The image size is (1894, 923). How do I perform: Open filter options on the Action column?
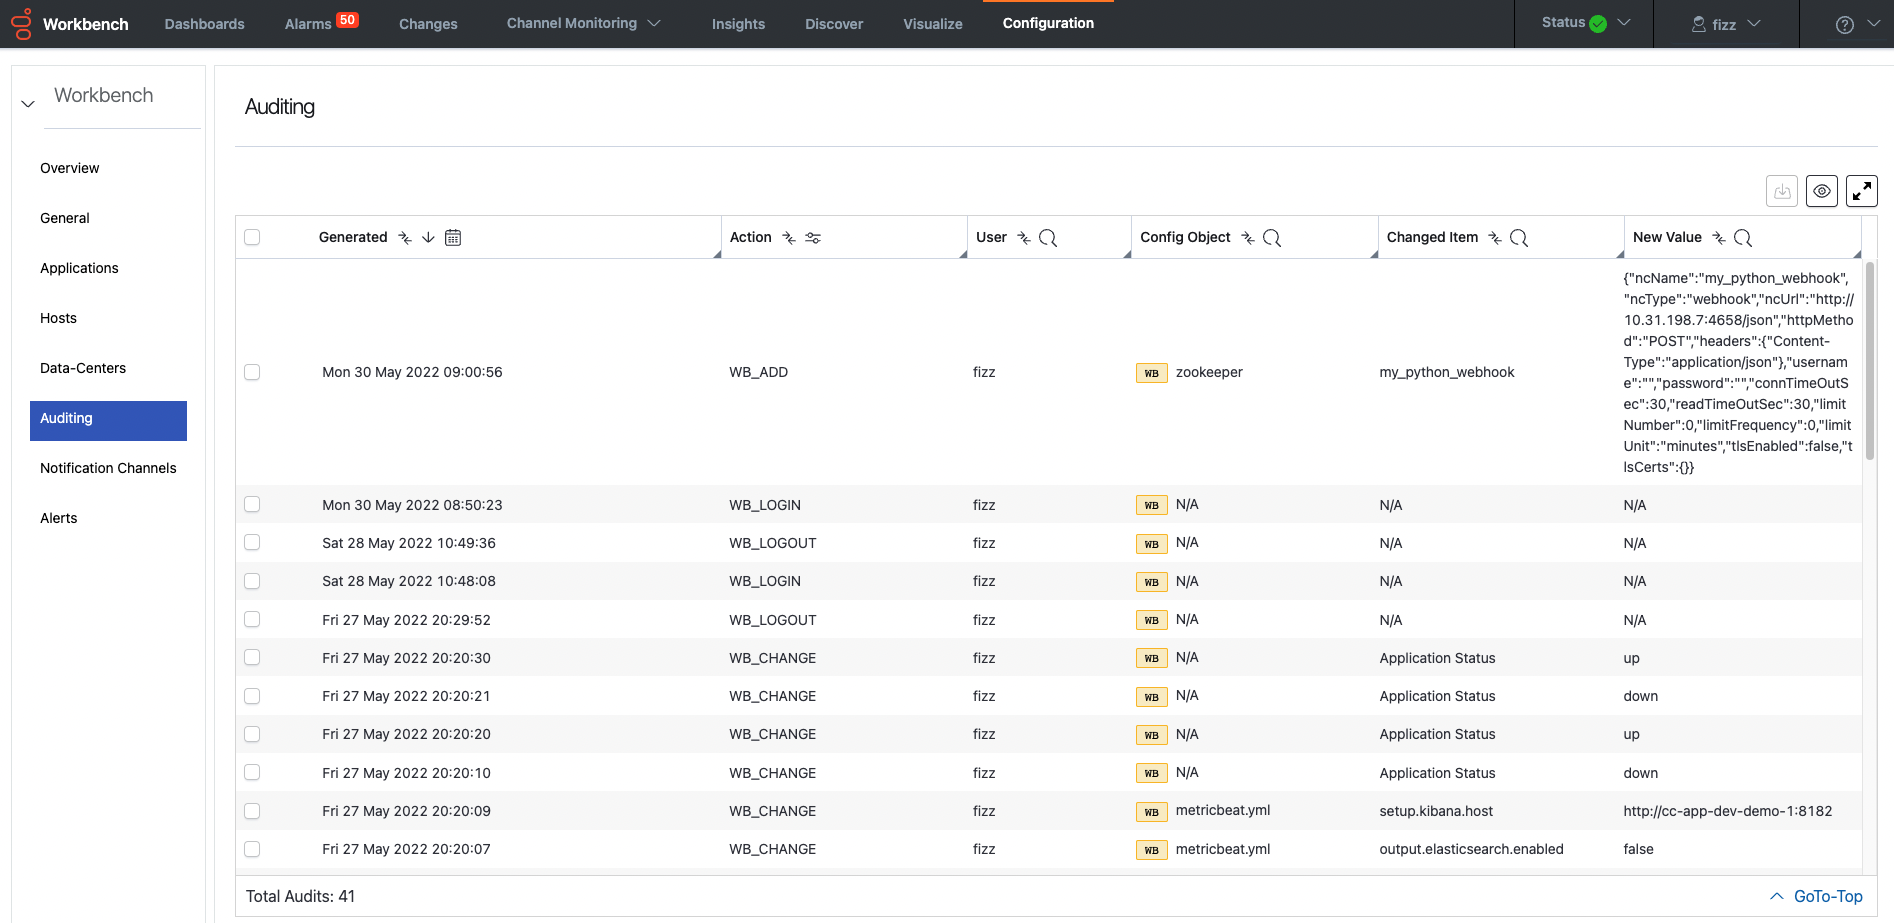(813, 238)
